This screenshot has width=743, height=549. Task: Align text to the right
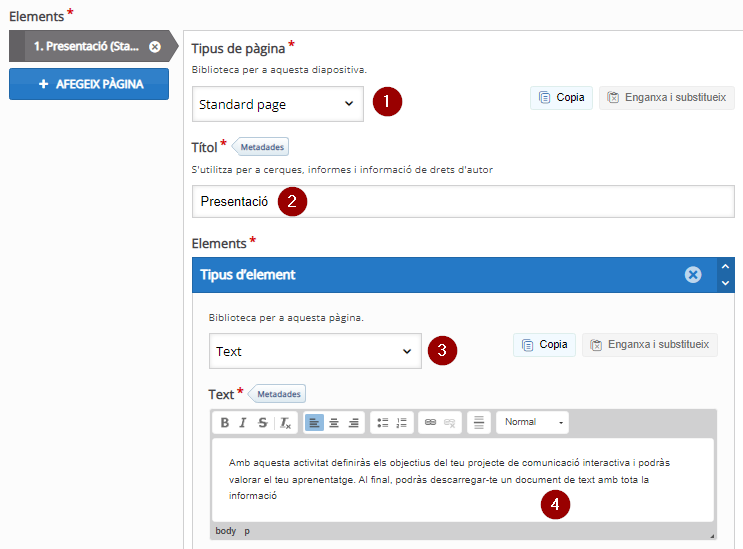(353, 423)
